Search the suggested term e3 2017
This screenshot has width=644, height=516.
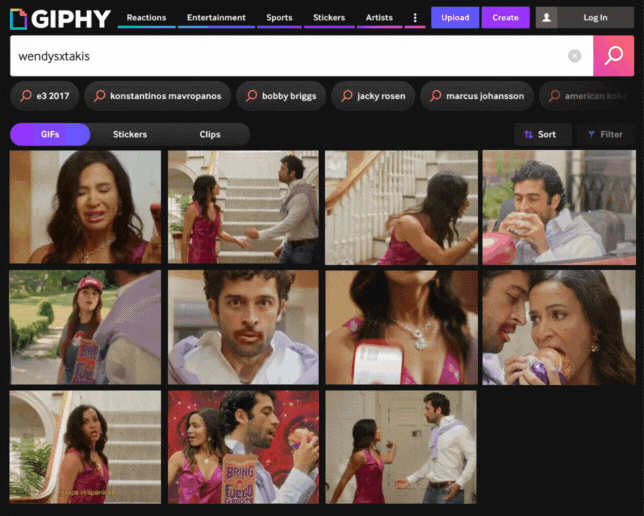(45, 96)
